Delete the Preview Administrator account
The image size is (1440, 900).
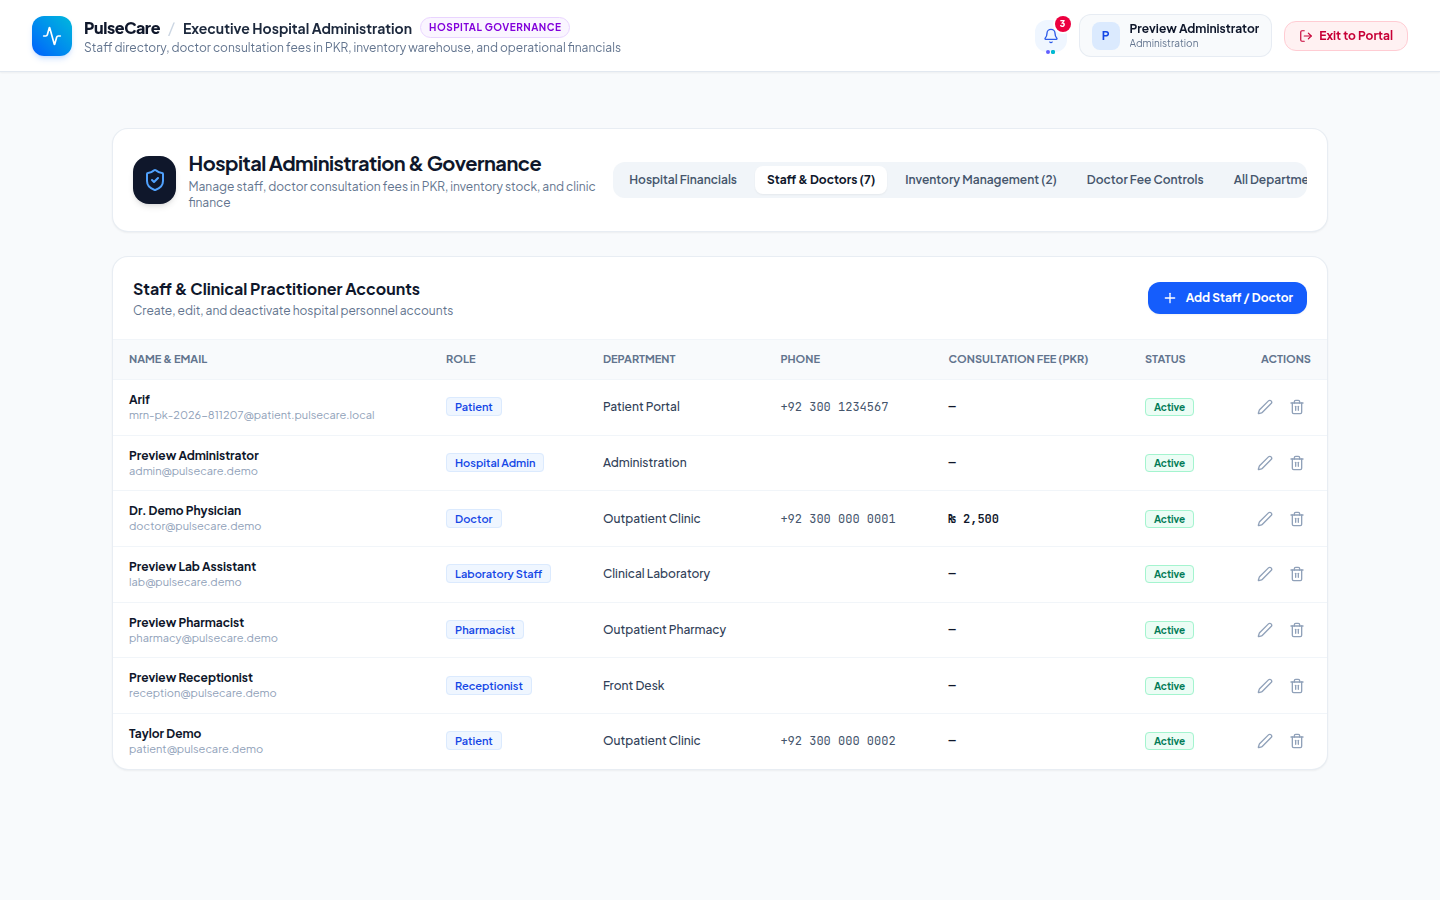coord(1297,463)
